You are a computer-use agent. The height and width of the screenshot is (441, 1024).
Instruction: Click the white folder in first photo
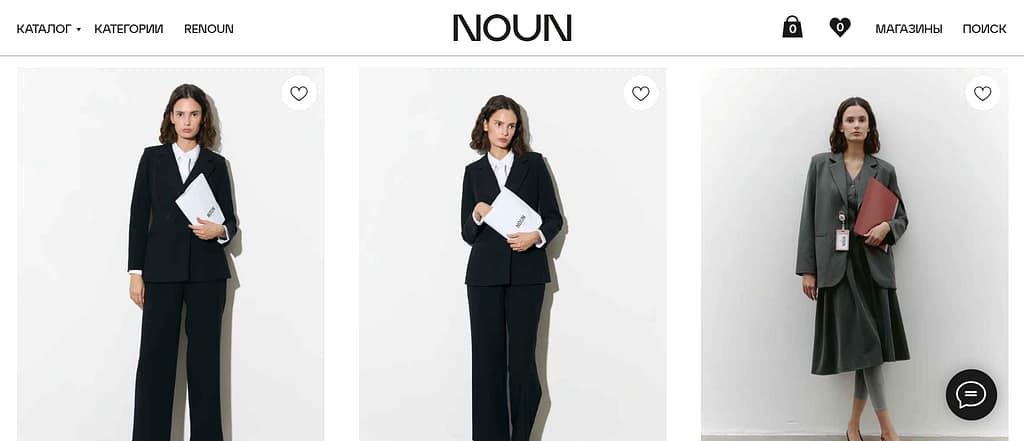coord(200,200)
